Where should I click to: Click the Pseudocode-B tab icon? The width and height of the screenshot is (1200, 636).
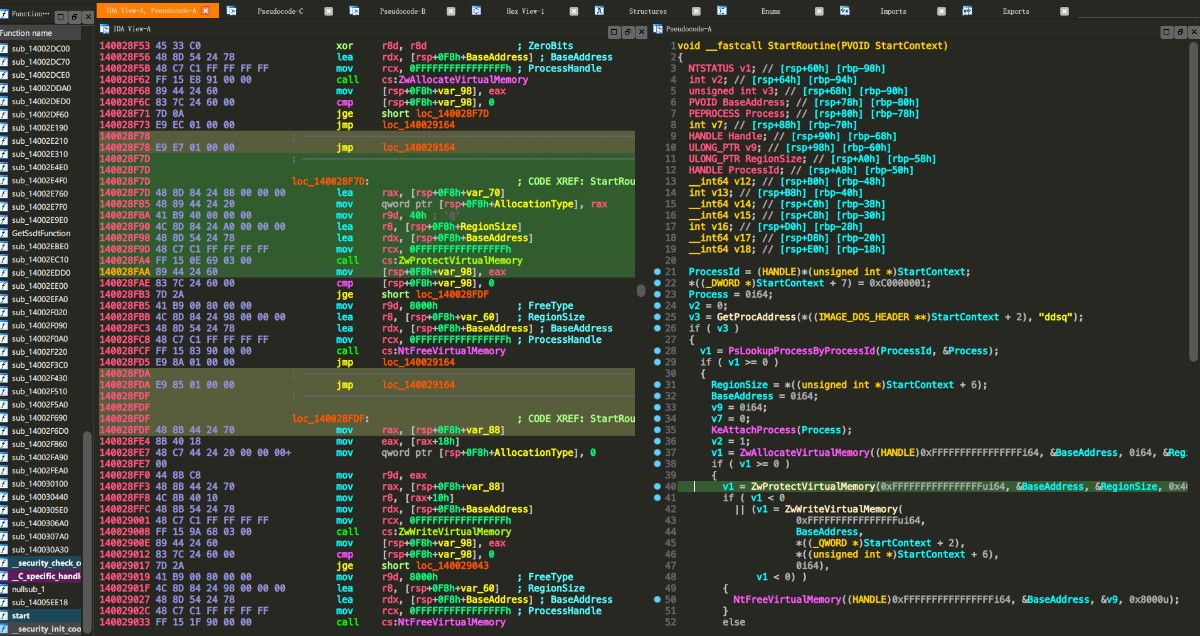click(x=354, y=10)
